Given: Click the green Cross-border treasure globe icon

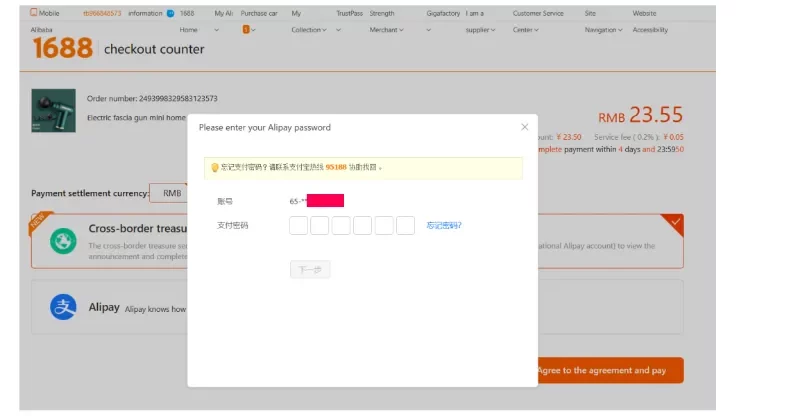Looking at the screenshot, I should point(63,241).
